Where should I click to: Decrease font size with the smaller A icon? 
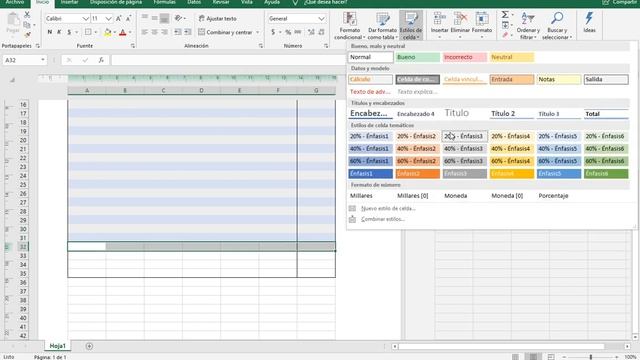(x=128, y=19)
